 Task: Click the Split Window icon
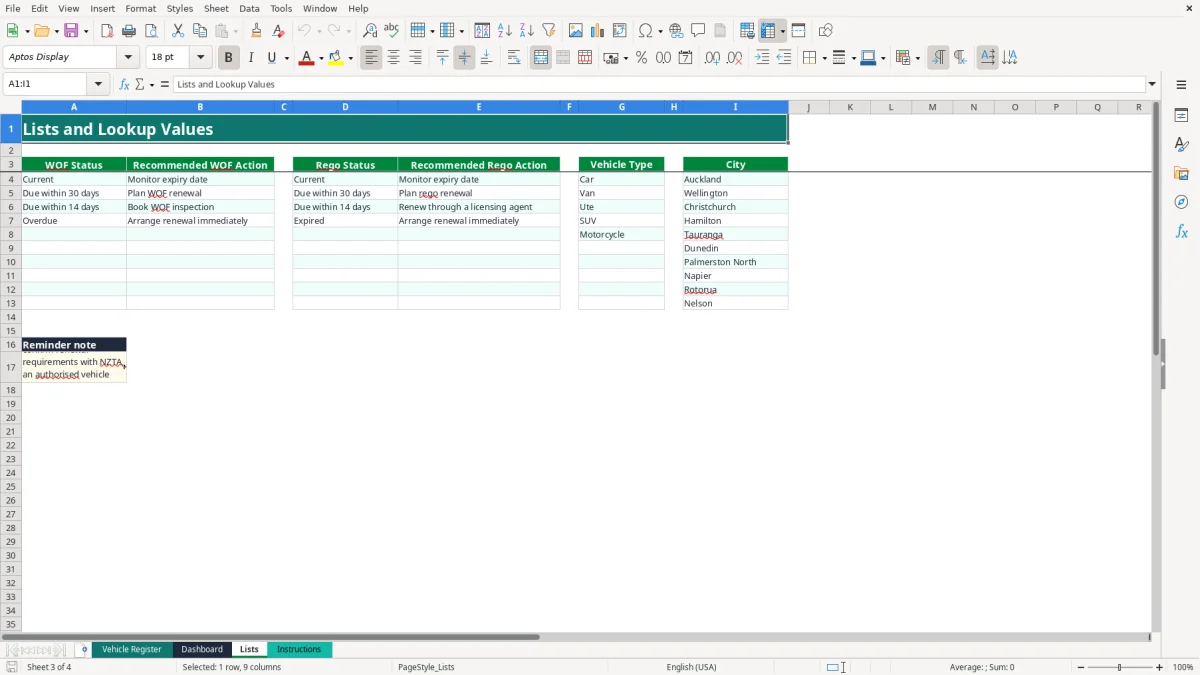click(798, 31)
